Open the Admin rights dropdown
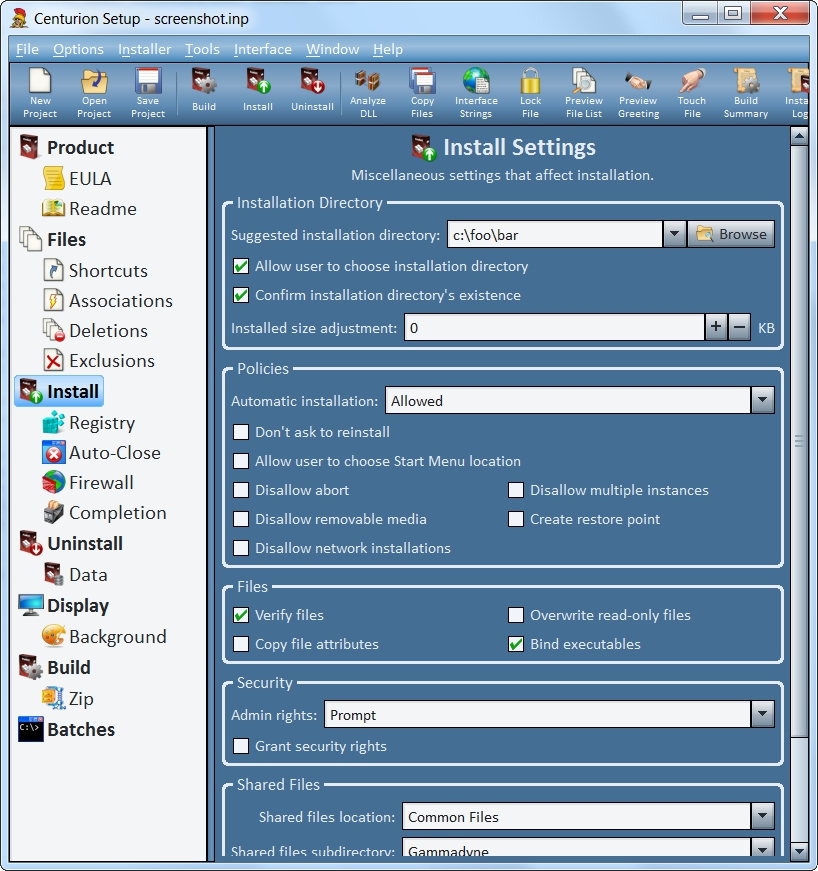The image size is (818, 871). tap(762, 714)
